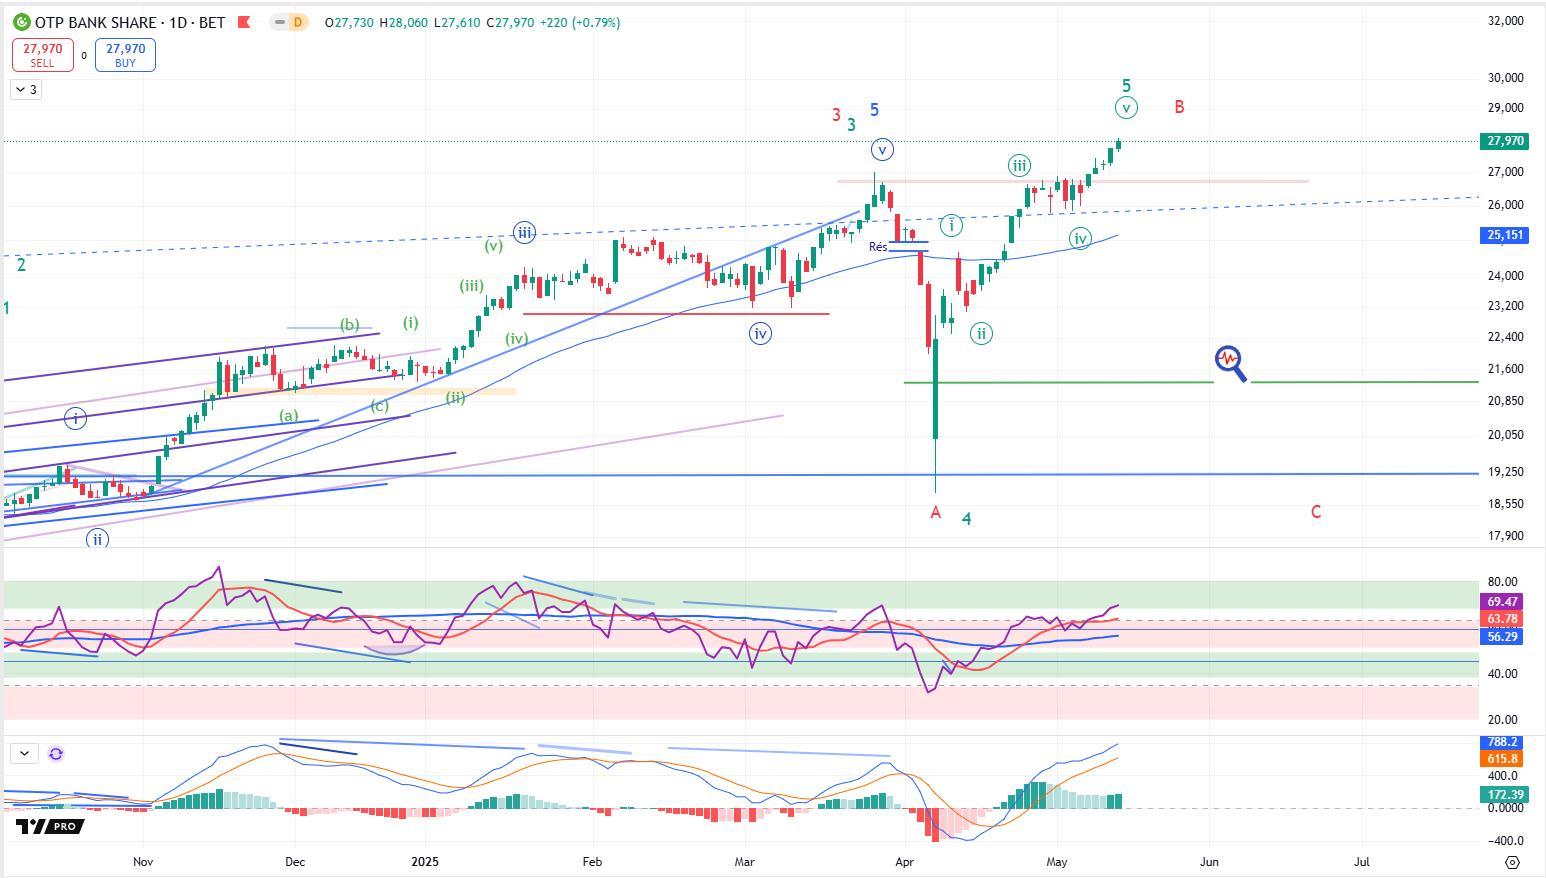Click the spread value 0 between Sell and Buy
Viewport: 1546px width, 878px height.
[84, 56]
